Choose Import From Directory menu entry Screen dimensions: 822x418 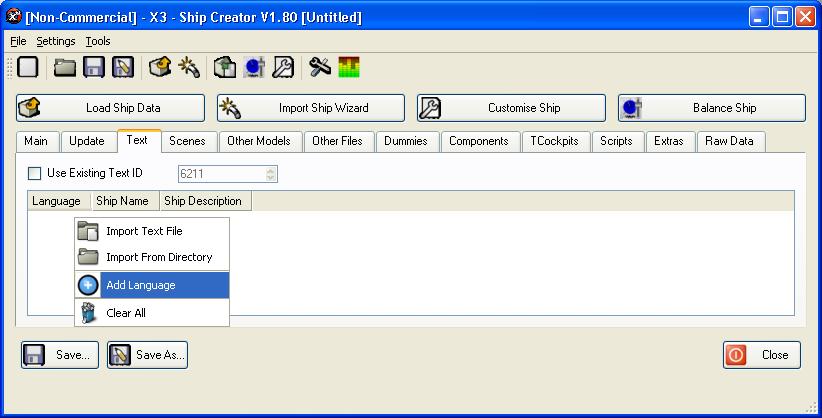[152, 257]
